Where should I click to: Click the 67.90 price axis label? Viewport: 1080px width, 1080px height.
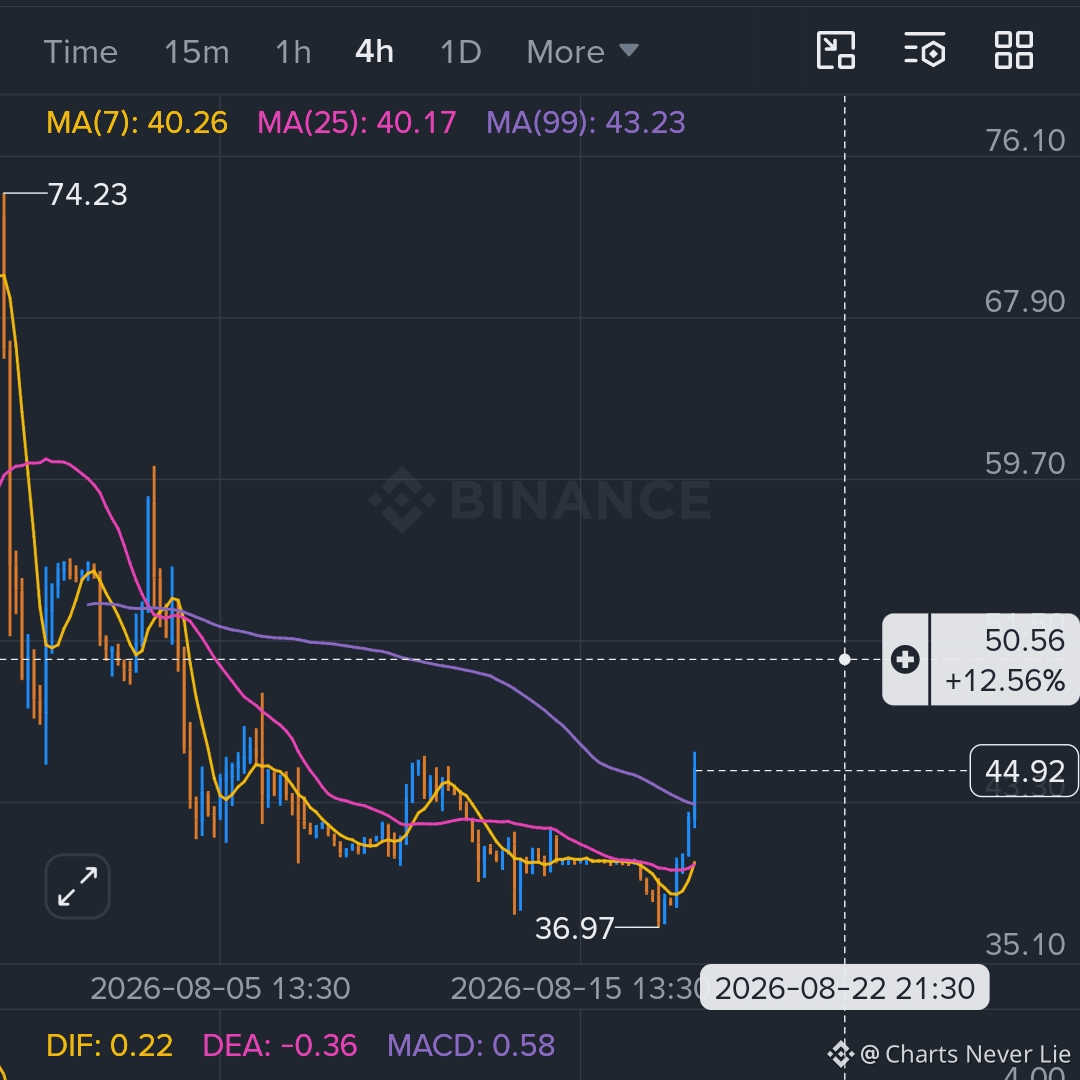coord(1025,302)
